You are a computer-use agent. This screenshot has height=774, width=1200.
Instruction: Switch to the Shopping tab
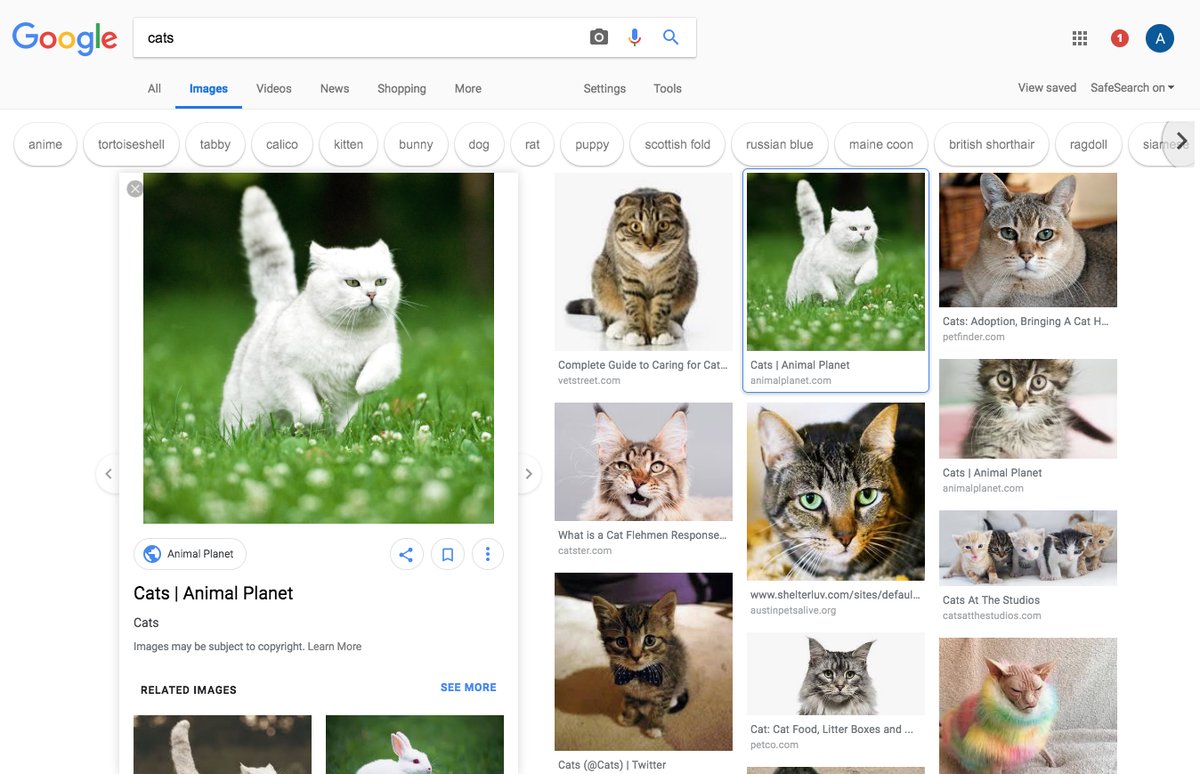point(401,88)
